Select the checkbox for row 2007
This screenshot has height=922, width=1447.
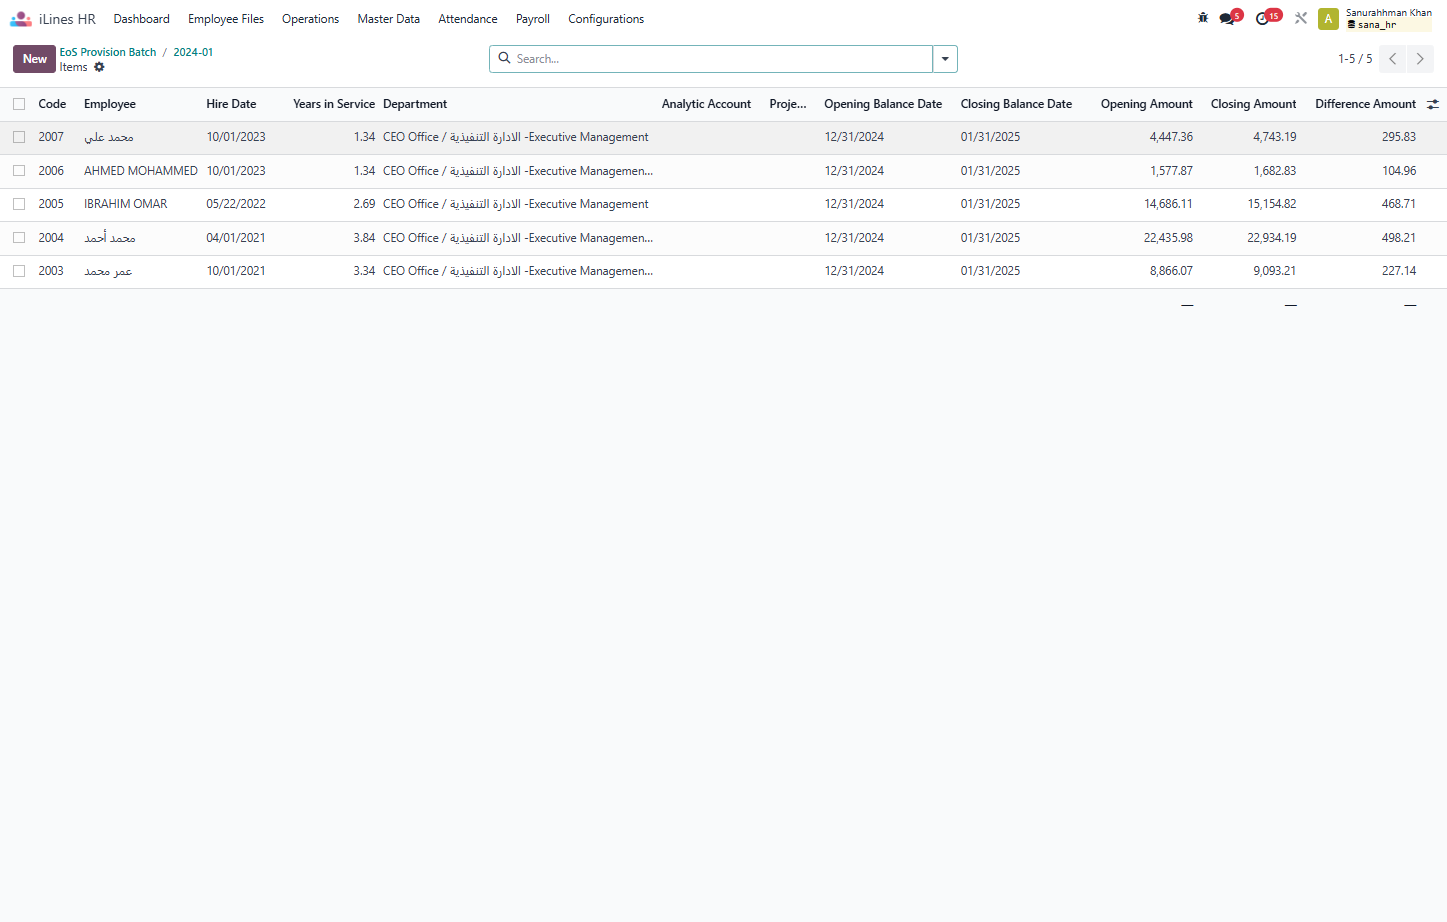(x=19, y=137)
